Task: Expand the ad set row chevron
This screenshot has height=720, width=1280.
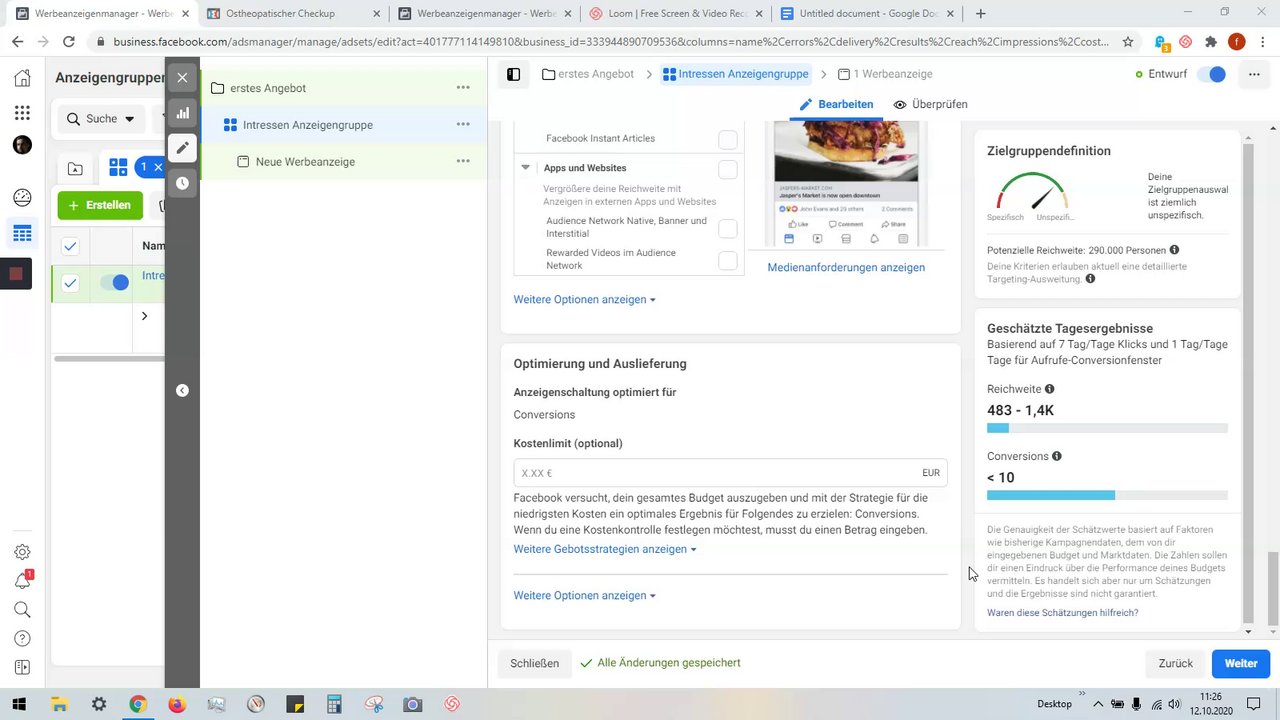Action: [x=144, y=316]
